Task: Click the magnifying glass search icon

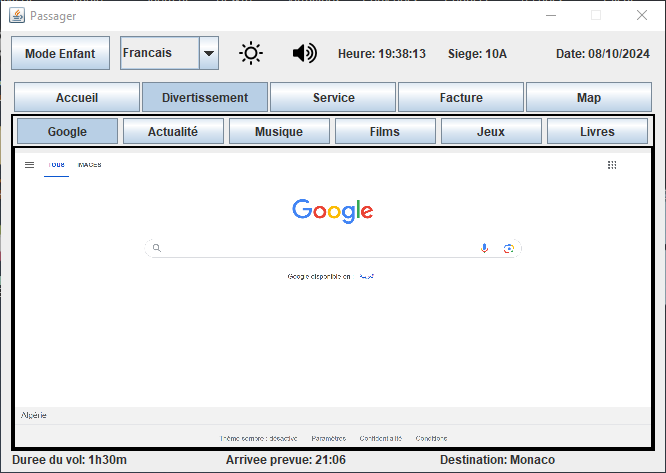Action: [156, 248]
